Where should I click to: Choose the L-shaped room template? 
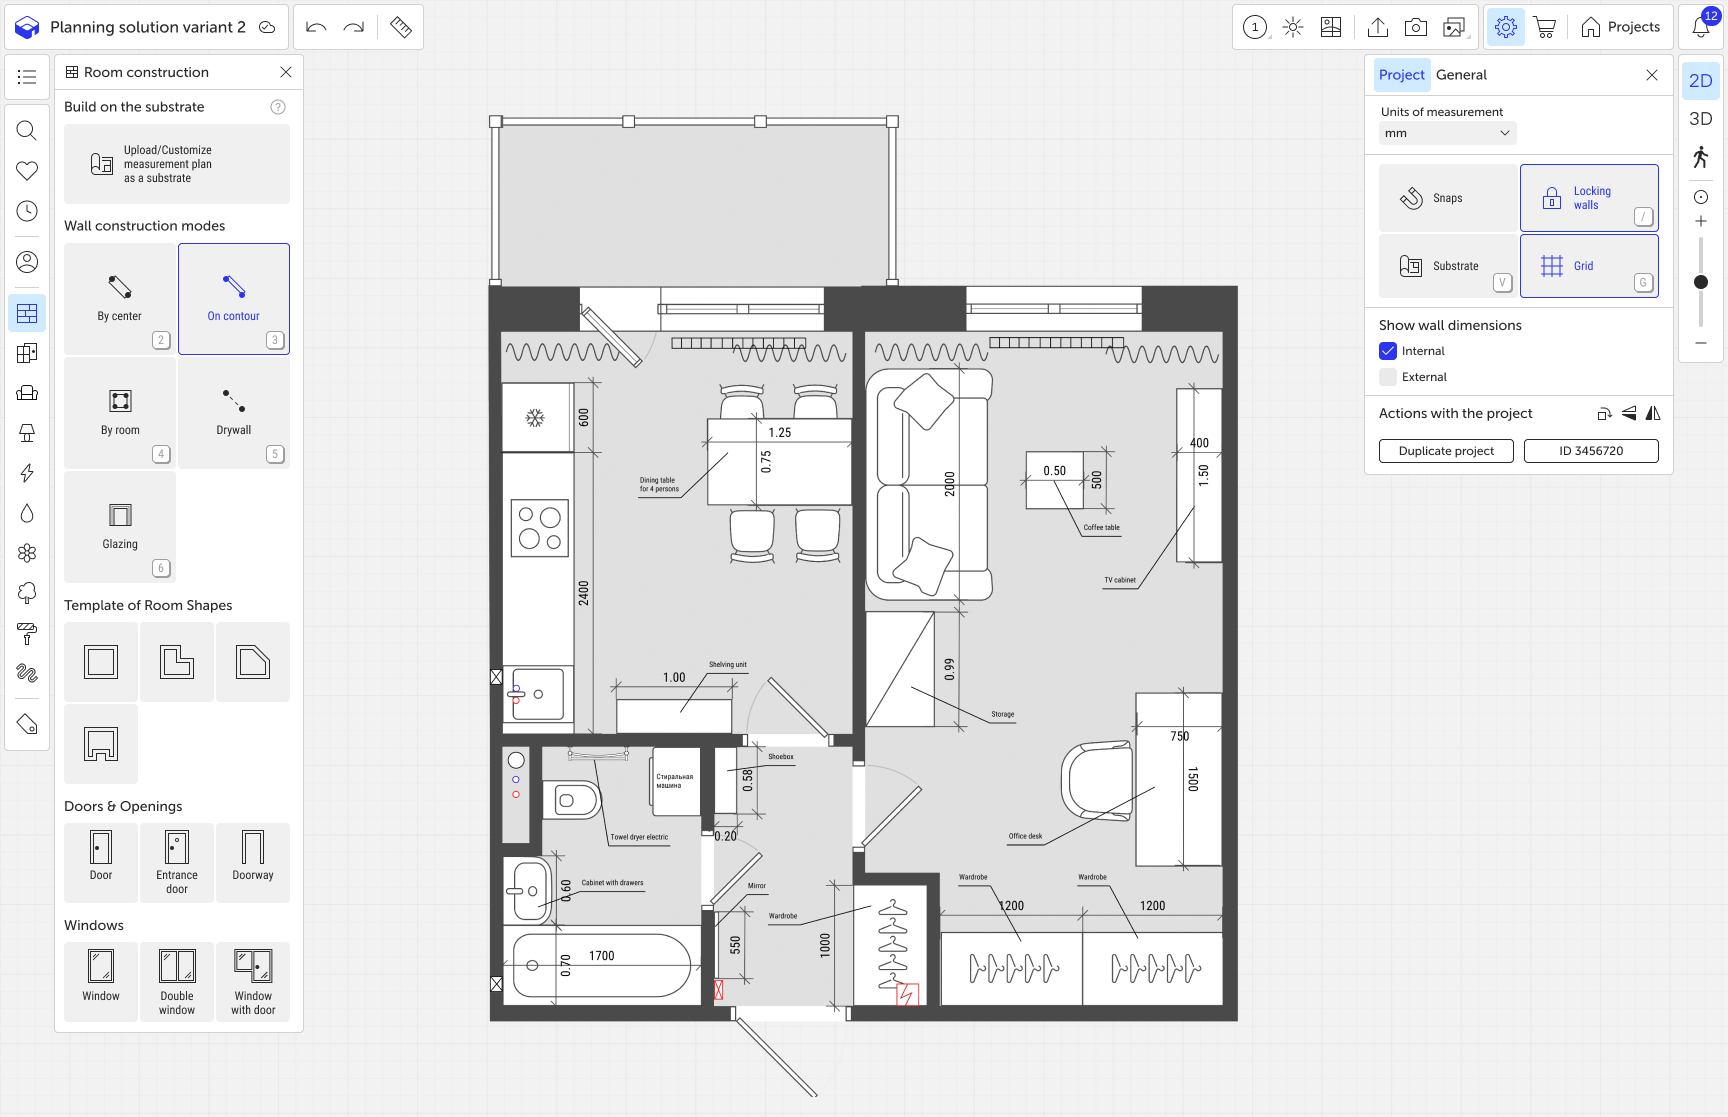pyautogui.click(x=177, y=662)
